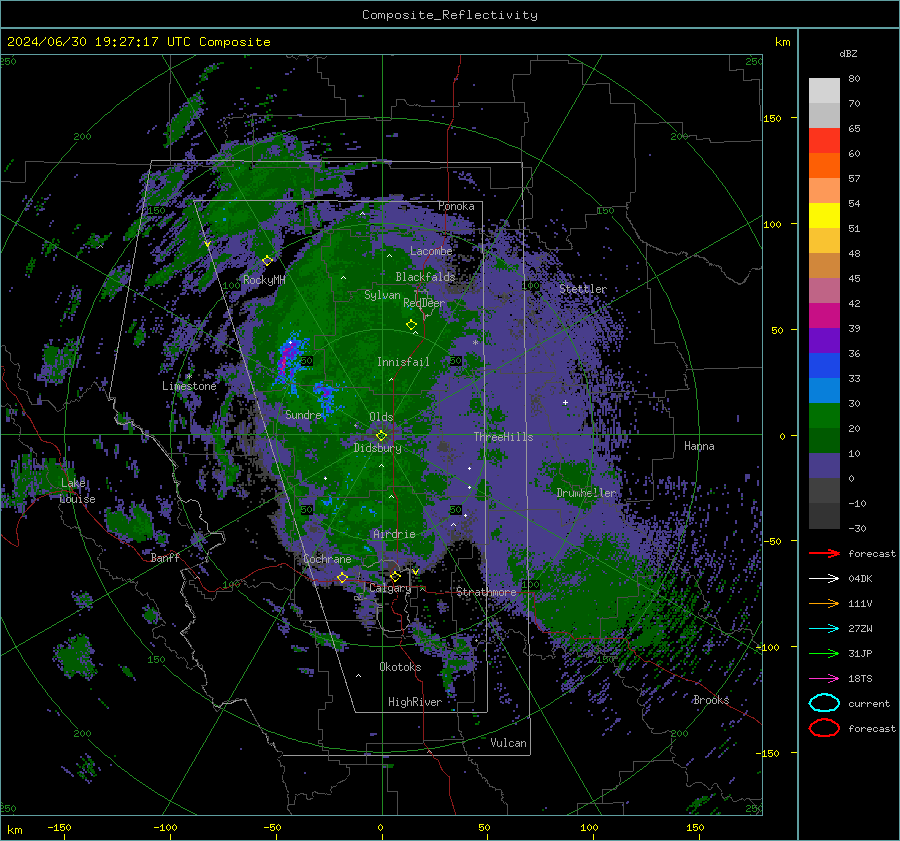Click the yellow diamond marker above Calgary

coord(395,576)
